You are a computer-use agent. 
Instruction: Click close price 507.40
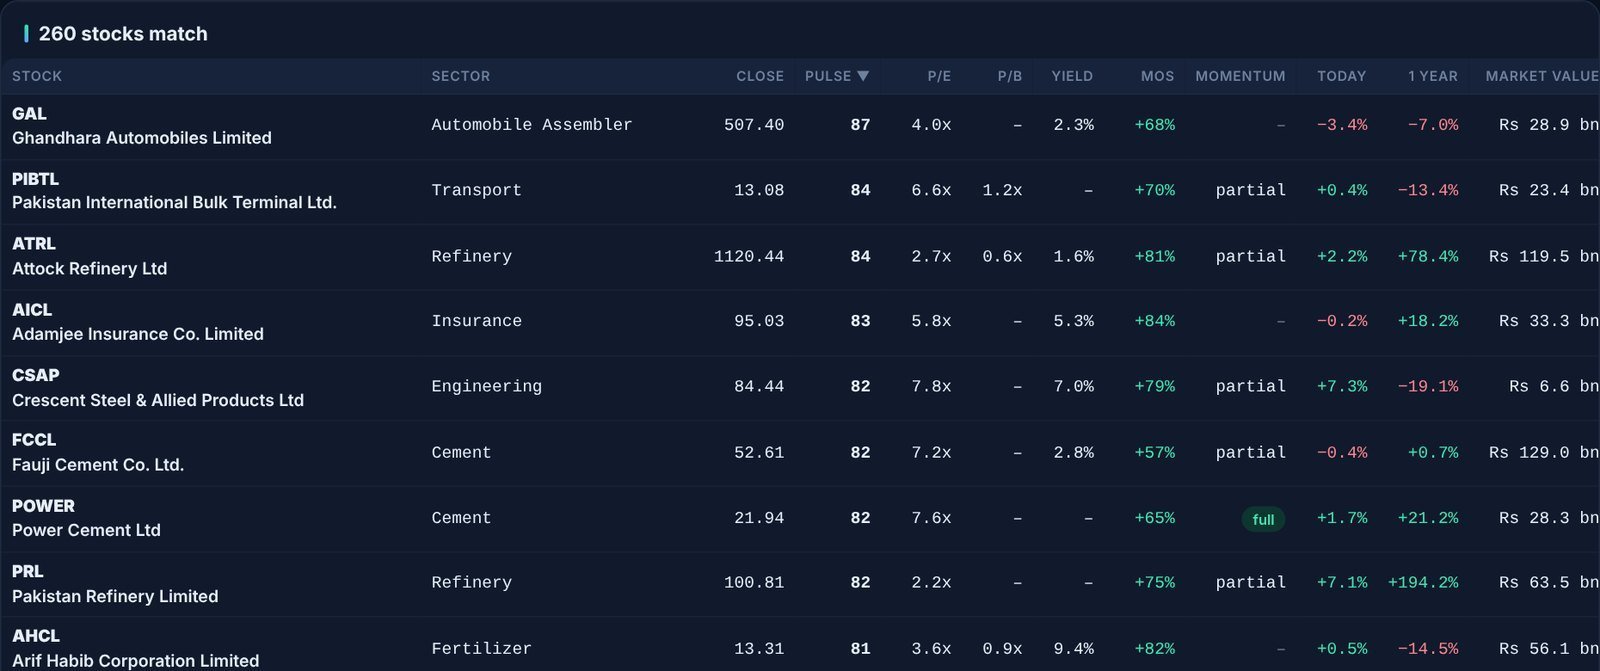[754, 125]
